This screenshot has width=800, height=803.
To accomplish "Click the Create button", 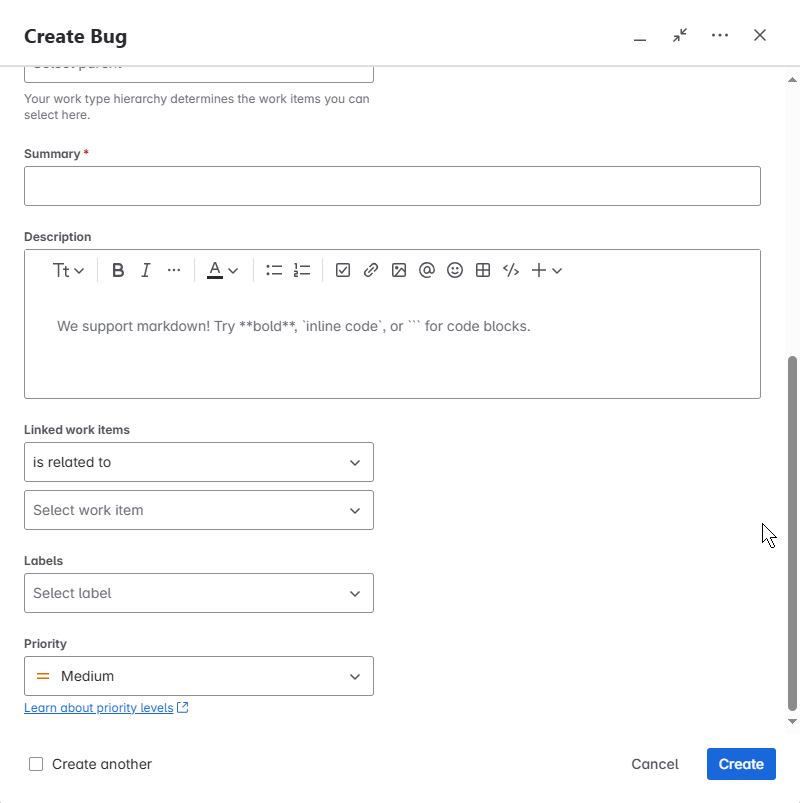I will [741, 764].
